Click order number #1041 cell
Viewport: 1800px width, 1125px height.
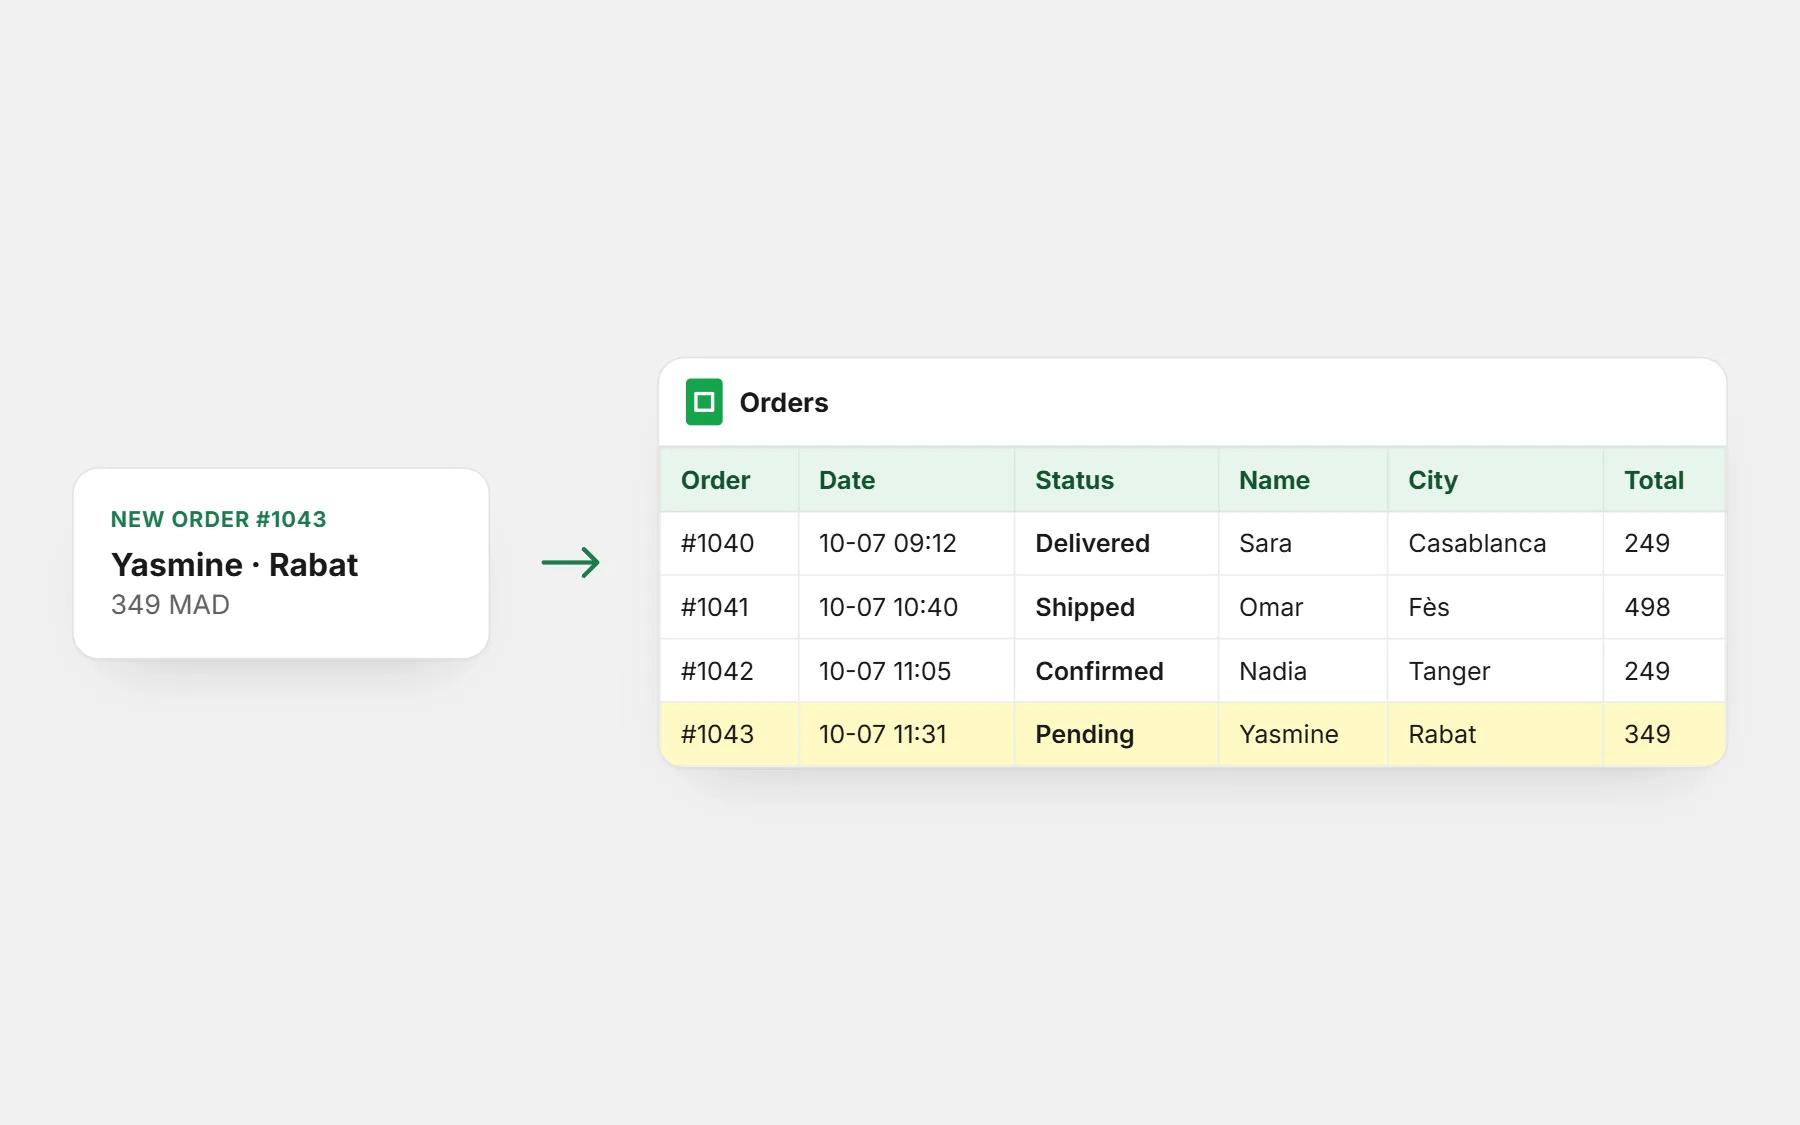729,607
